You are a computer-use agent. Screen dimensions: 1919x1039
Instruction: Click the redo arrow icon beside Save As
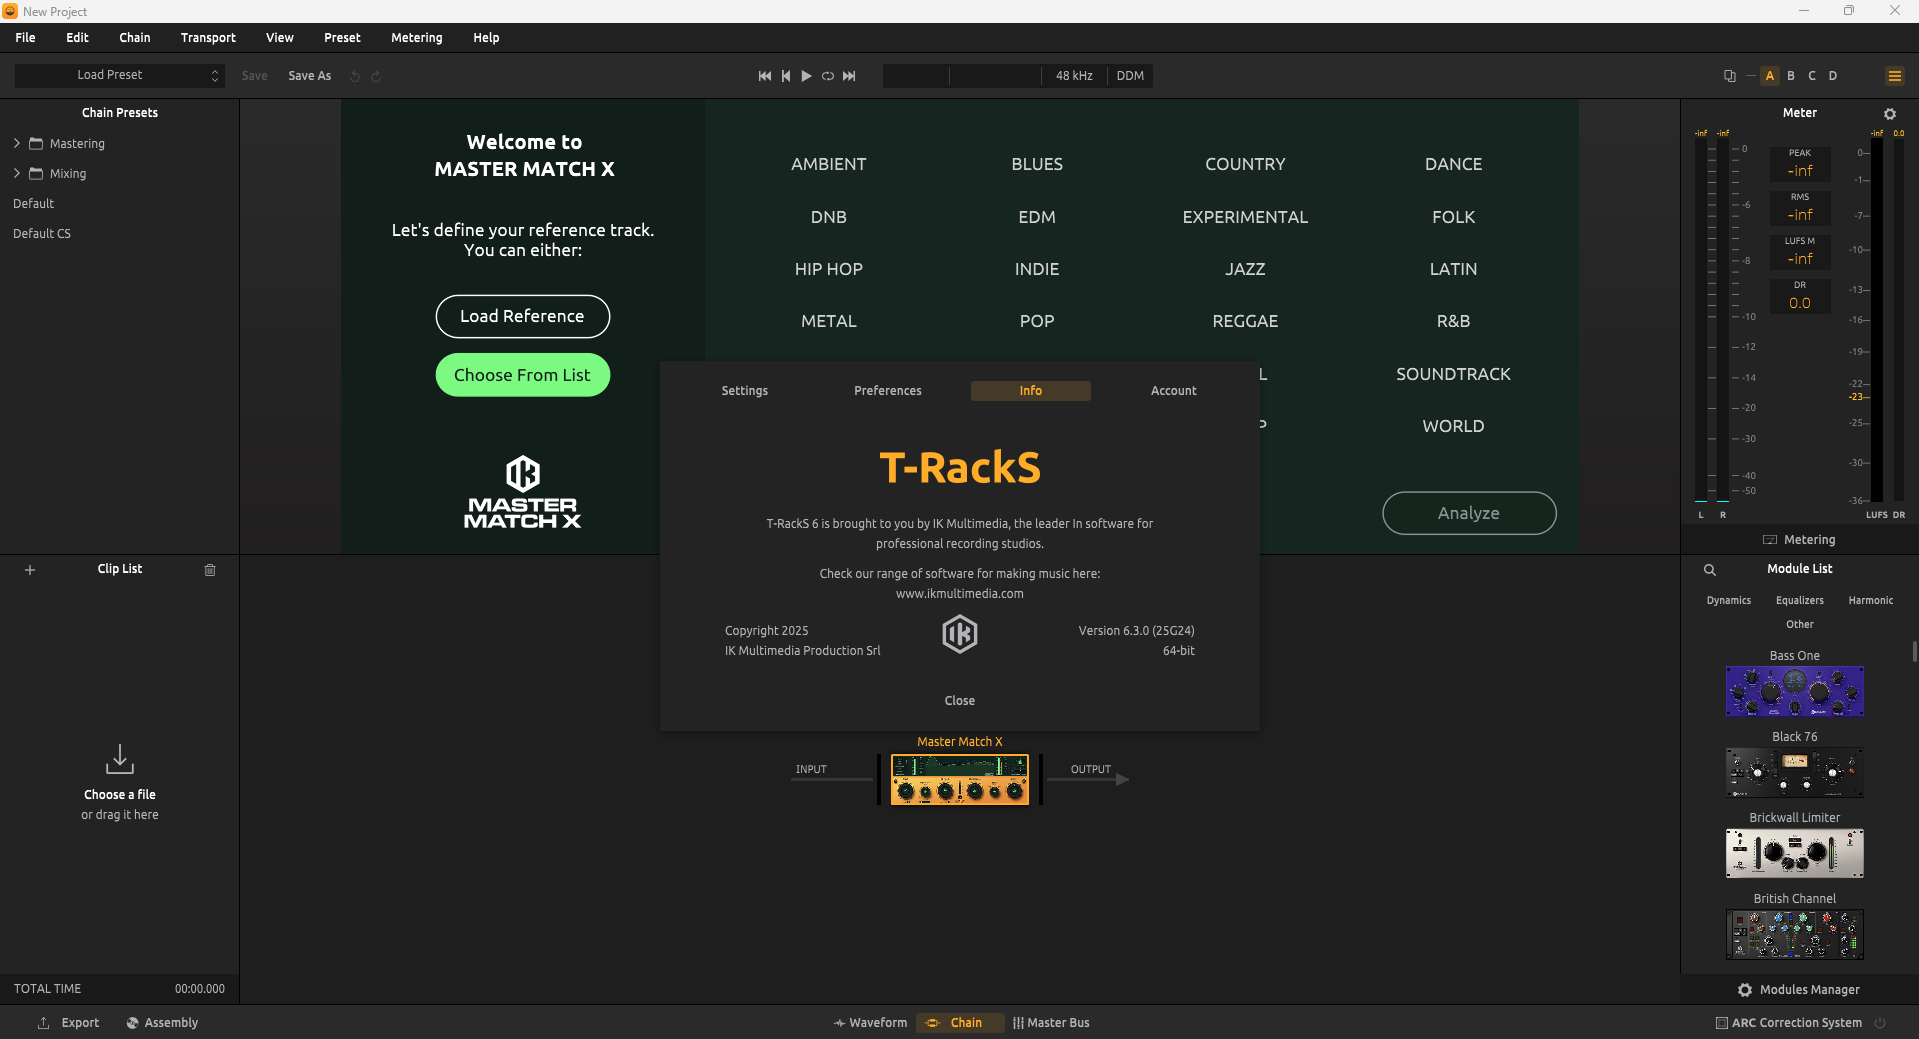pyautogui.click(x=376, y=76)
